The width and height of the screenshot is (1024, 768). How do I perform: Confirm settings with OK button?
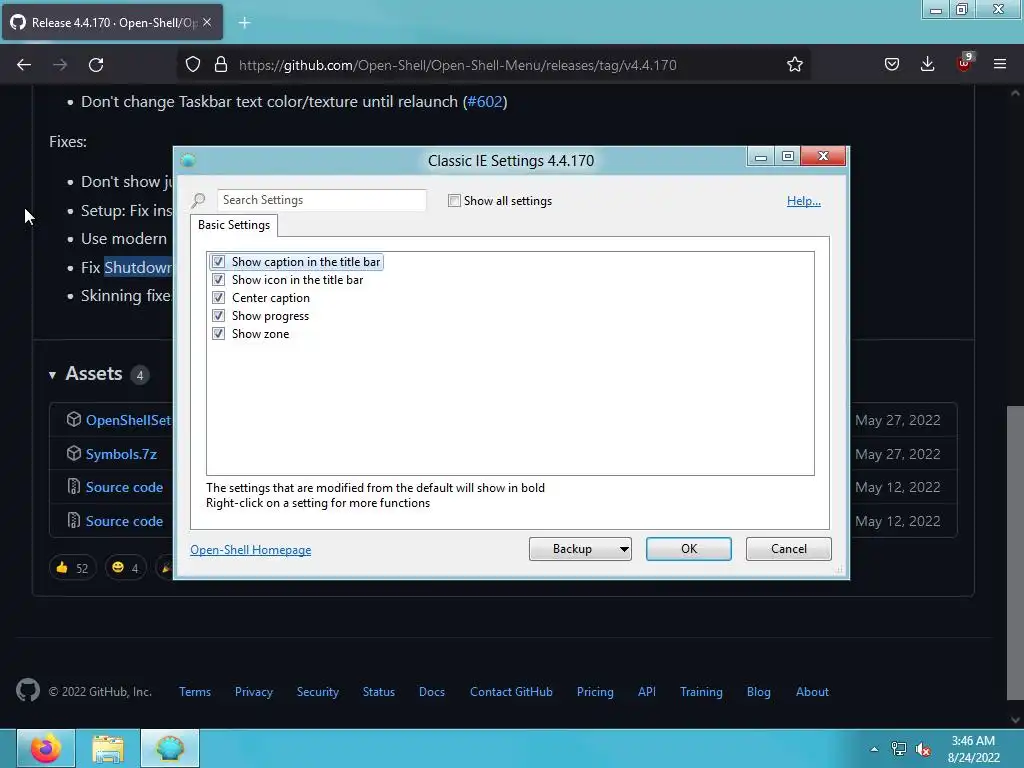pos(688,549)
